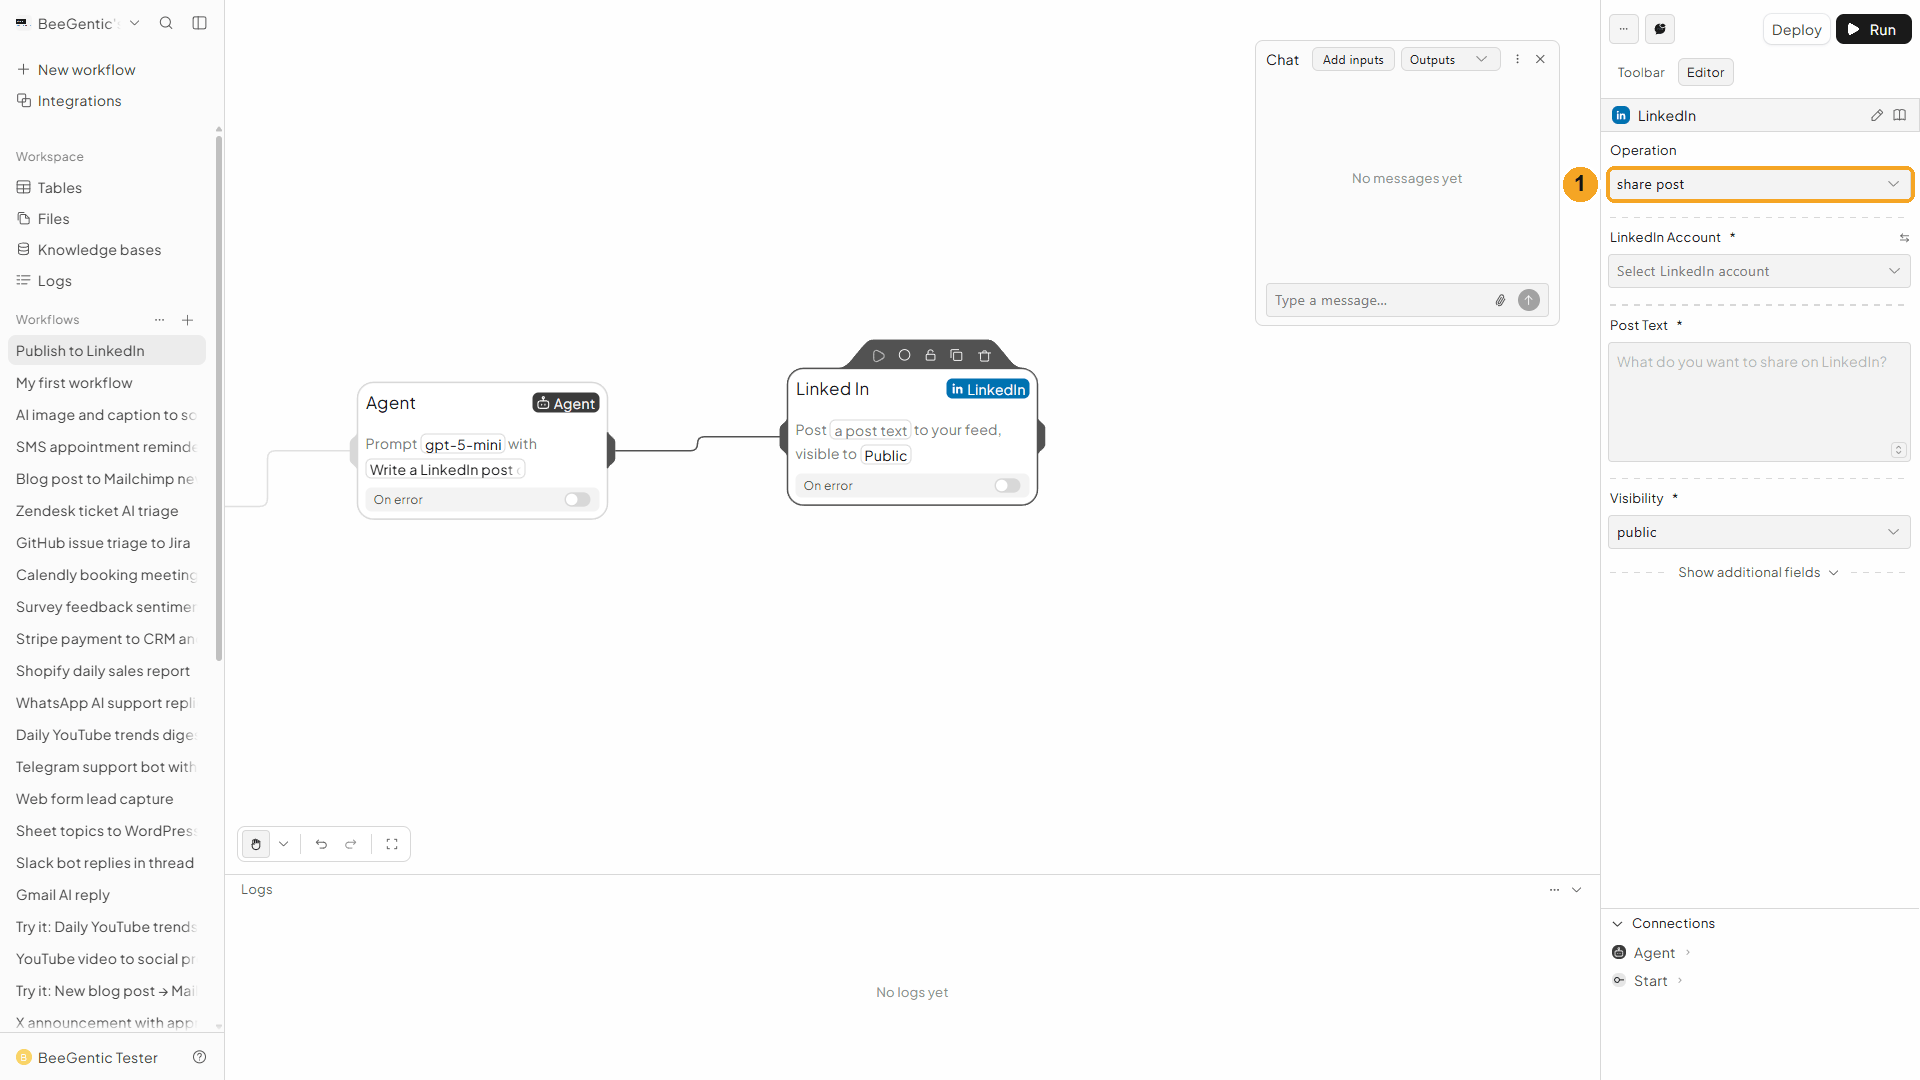Click the pencil icon to rename LinkedIn block

tap(1876, 115)
